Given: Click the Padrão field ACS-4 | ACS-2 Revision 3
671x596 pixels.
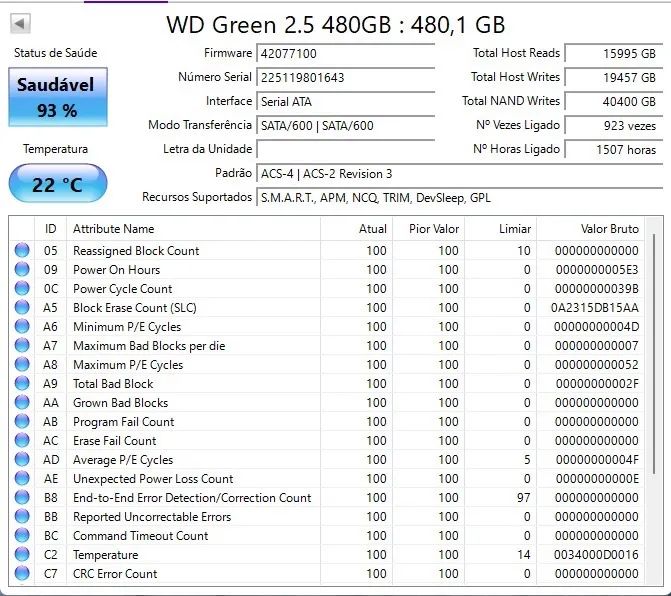Looking at the screenshot, I should [x=460, y=174].
